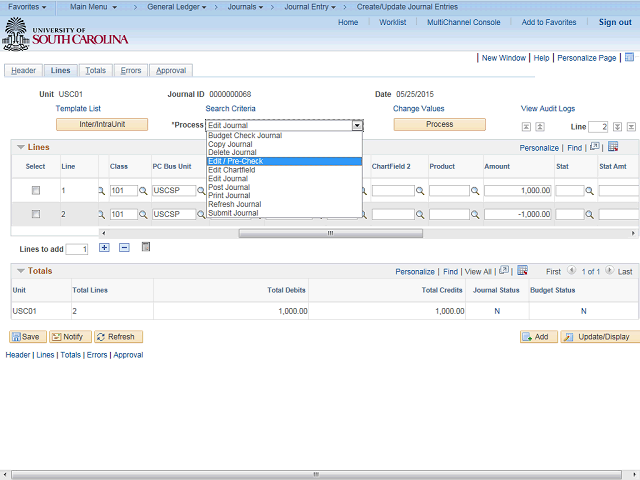Viewport: 640px width, 480px height.
Task: Click the Lines grid download icon
Action: pos(613,147)
